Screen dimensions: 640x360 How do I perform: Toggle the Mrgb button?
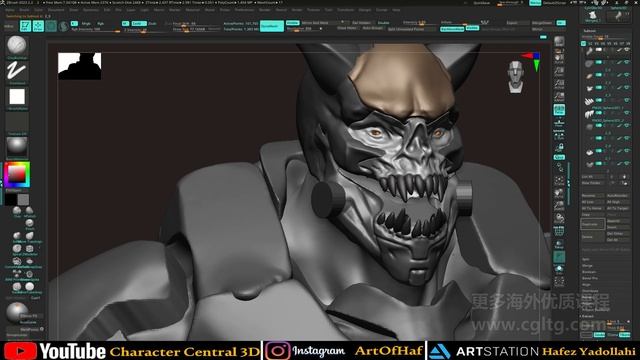[x=86, y=24]
